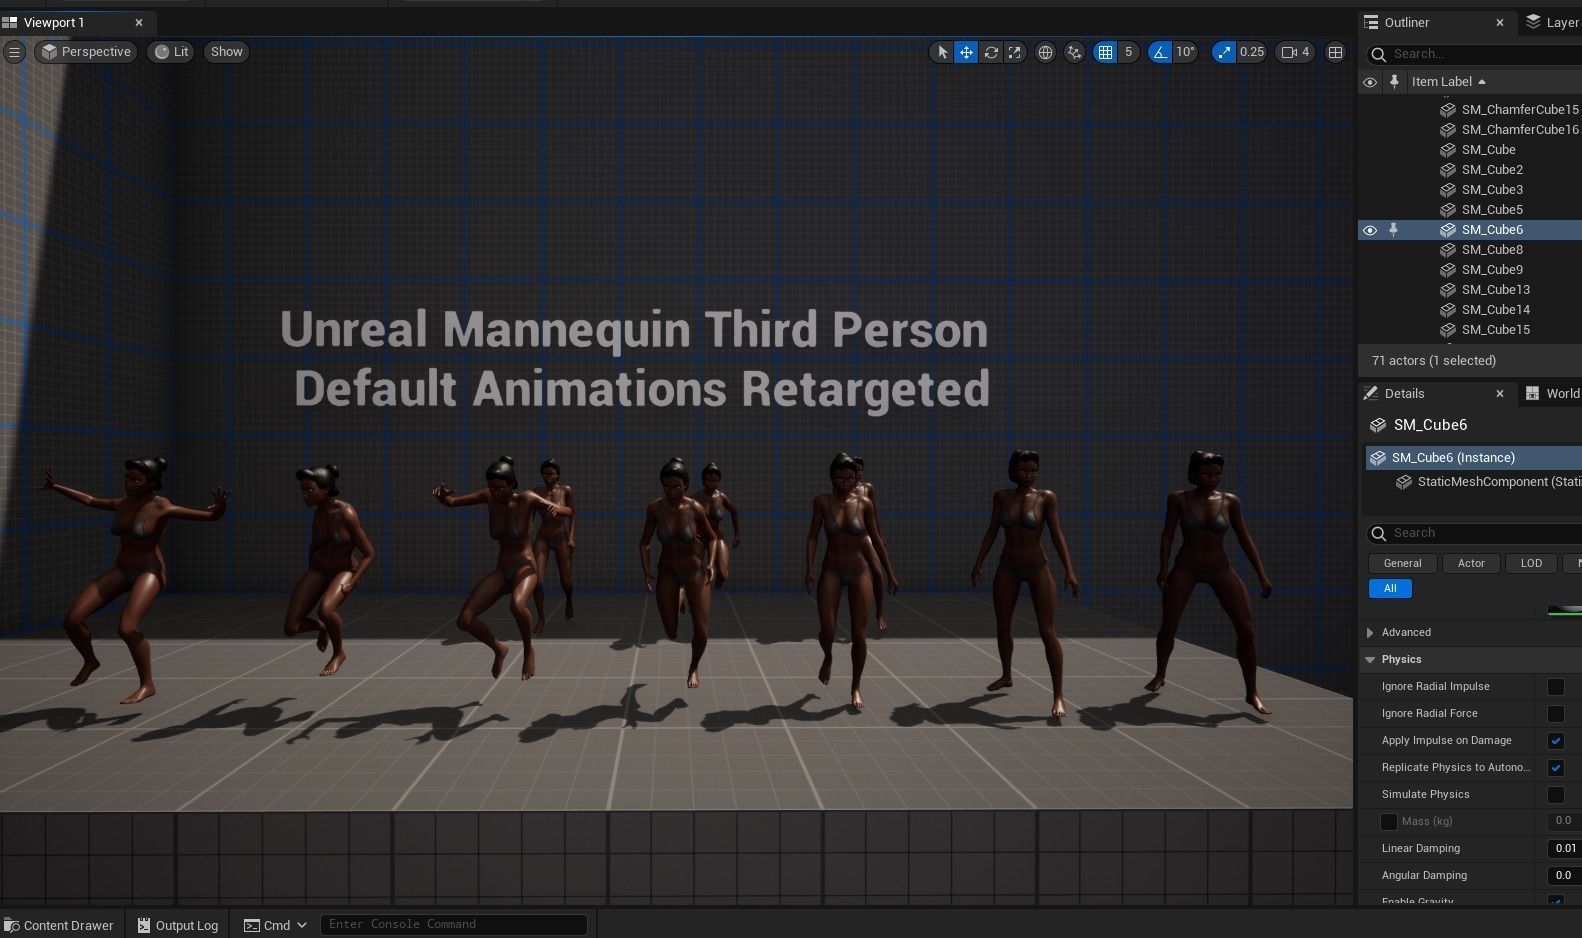Click the Outliner visibility column eye header
The width and height of the screenshot is (1582, 938).
[1370, 82]
